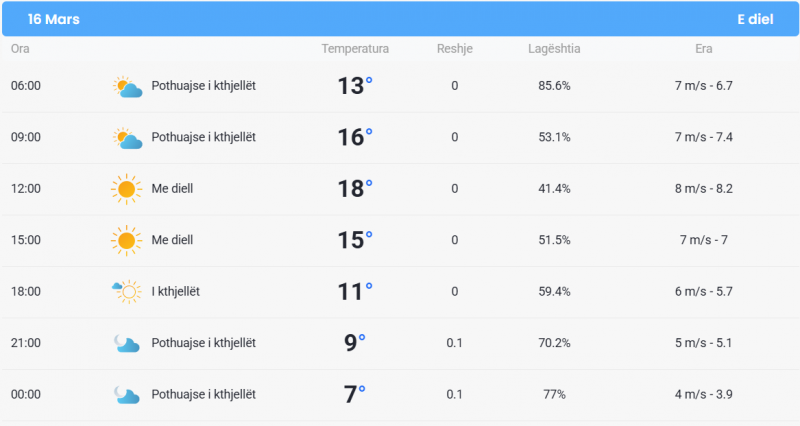Click the E diel day label

tap(755, 19)
